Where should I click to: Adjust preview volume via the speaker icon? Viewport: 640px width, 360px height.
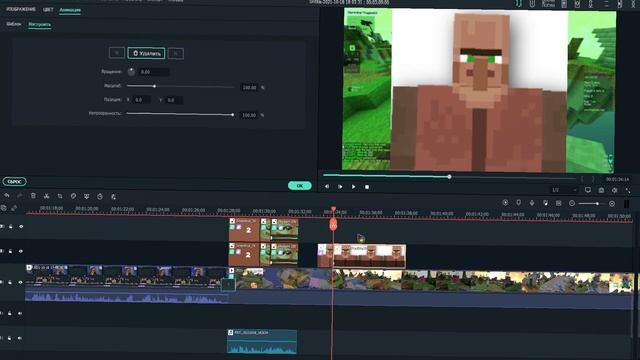click(615, 190)
